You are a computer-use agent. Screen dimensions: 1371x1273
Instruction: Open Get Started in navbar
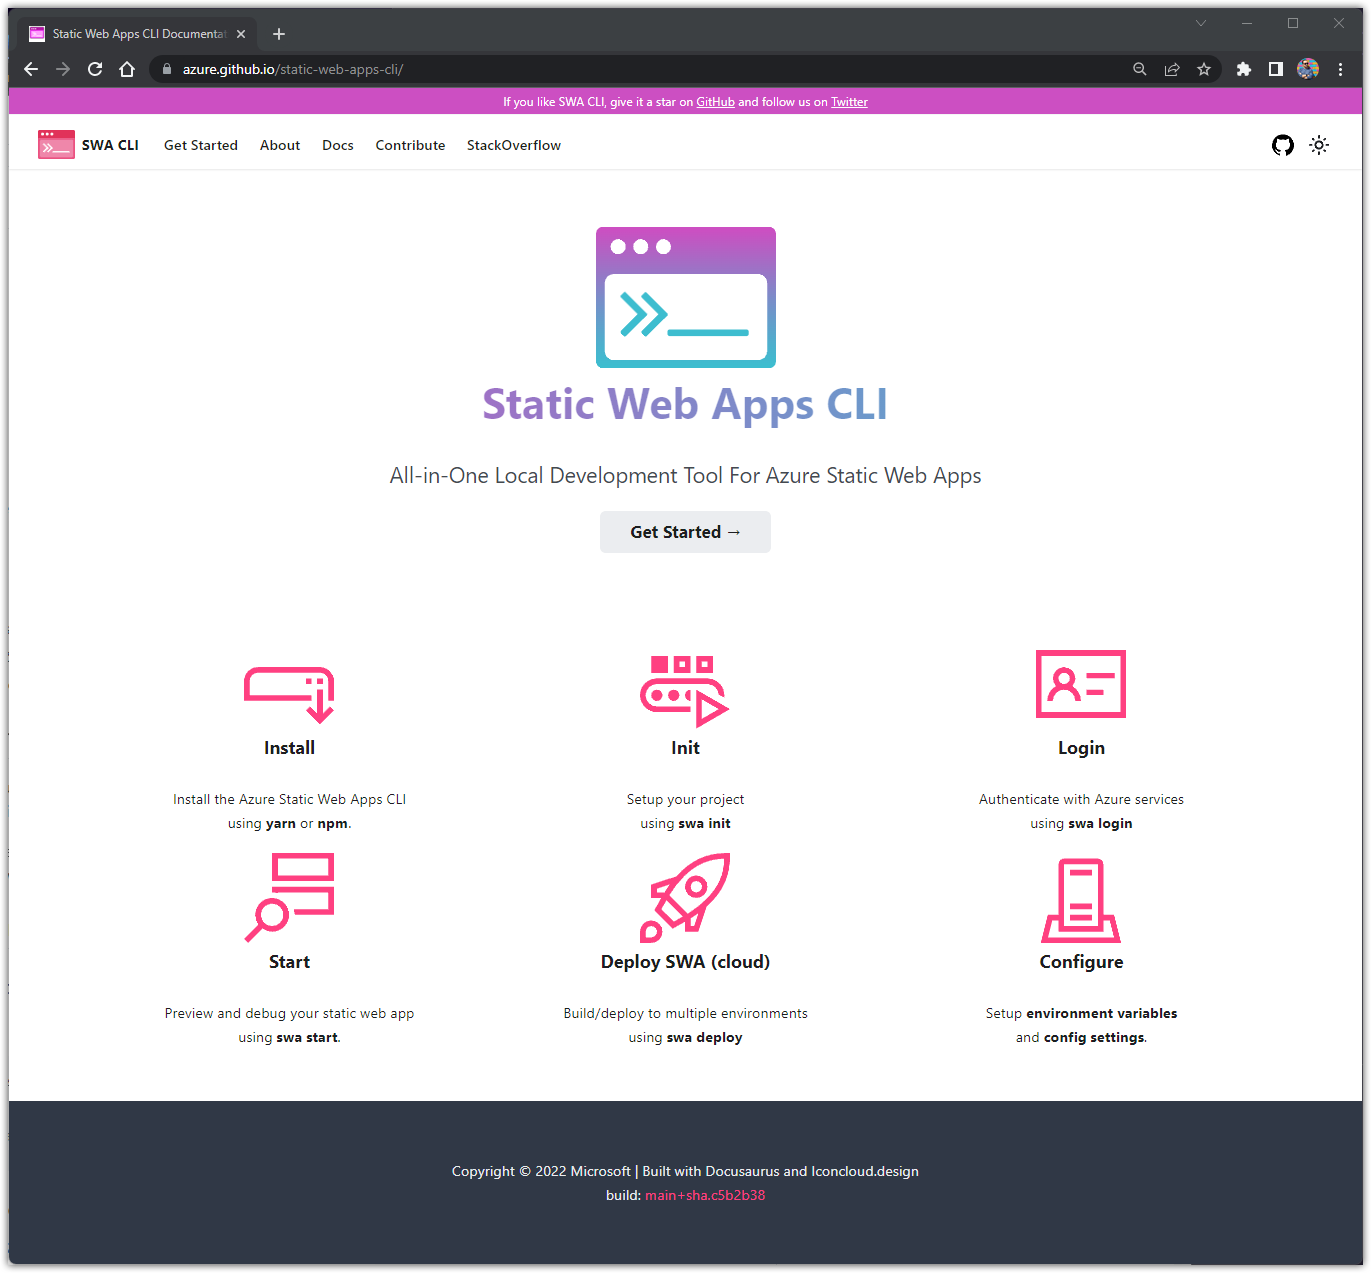(x=201, y=145)
